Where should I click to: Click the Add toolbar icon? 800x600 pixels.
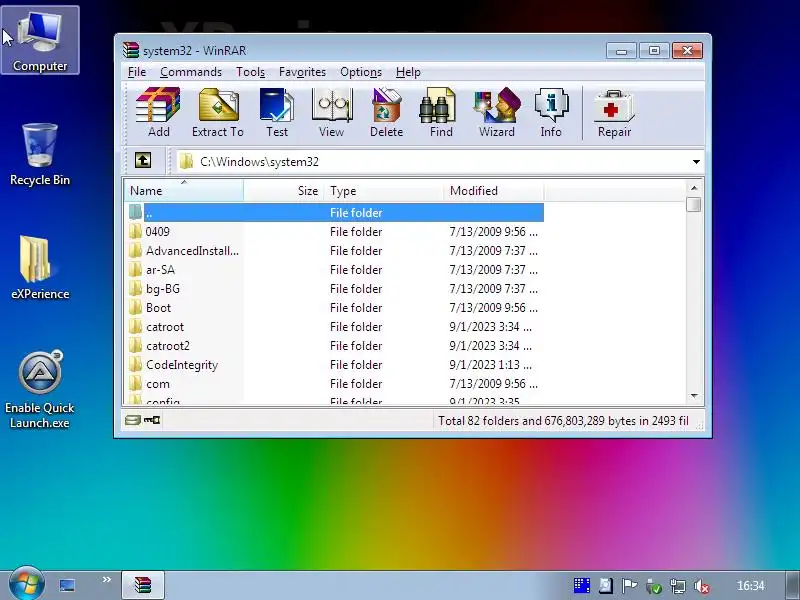158,113
